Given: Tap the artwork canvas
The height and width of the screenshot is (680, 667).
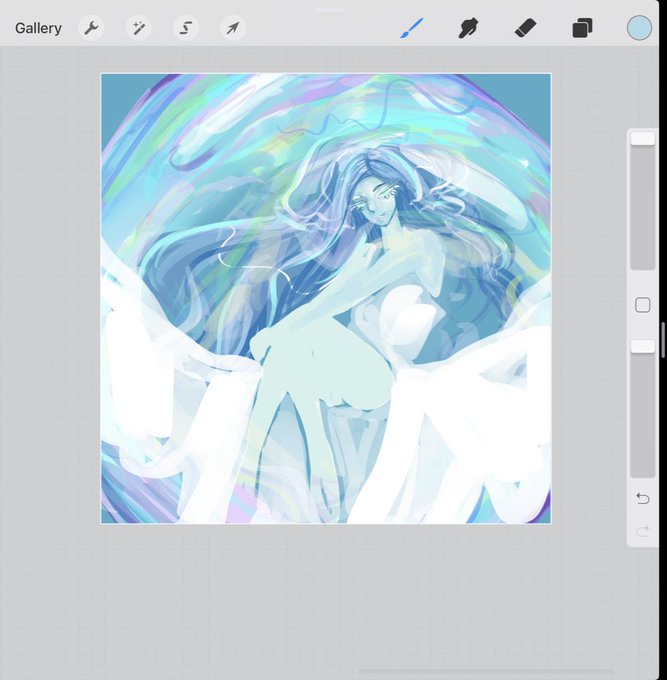Looking at the screenshot, I should click(326, 298).
